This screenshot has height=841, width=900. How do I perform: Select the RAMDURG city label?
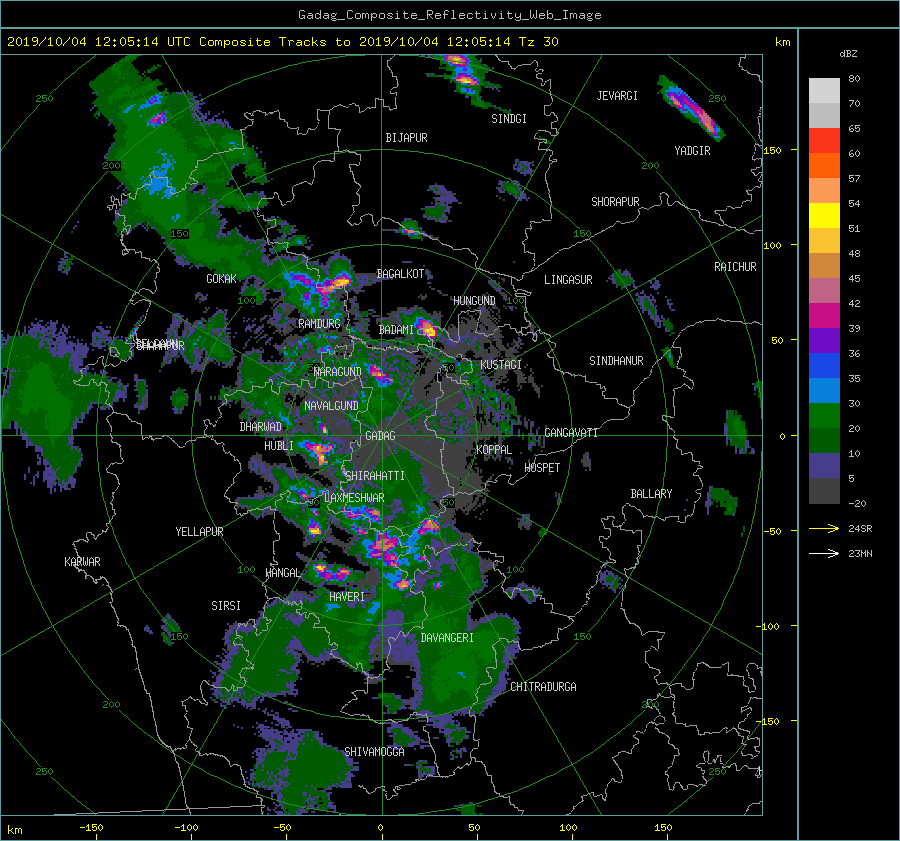pyautogui.click(x=319, y=324)
